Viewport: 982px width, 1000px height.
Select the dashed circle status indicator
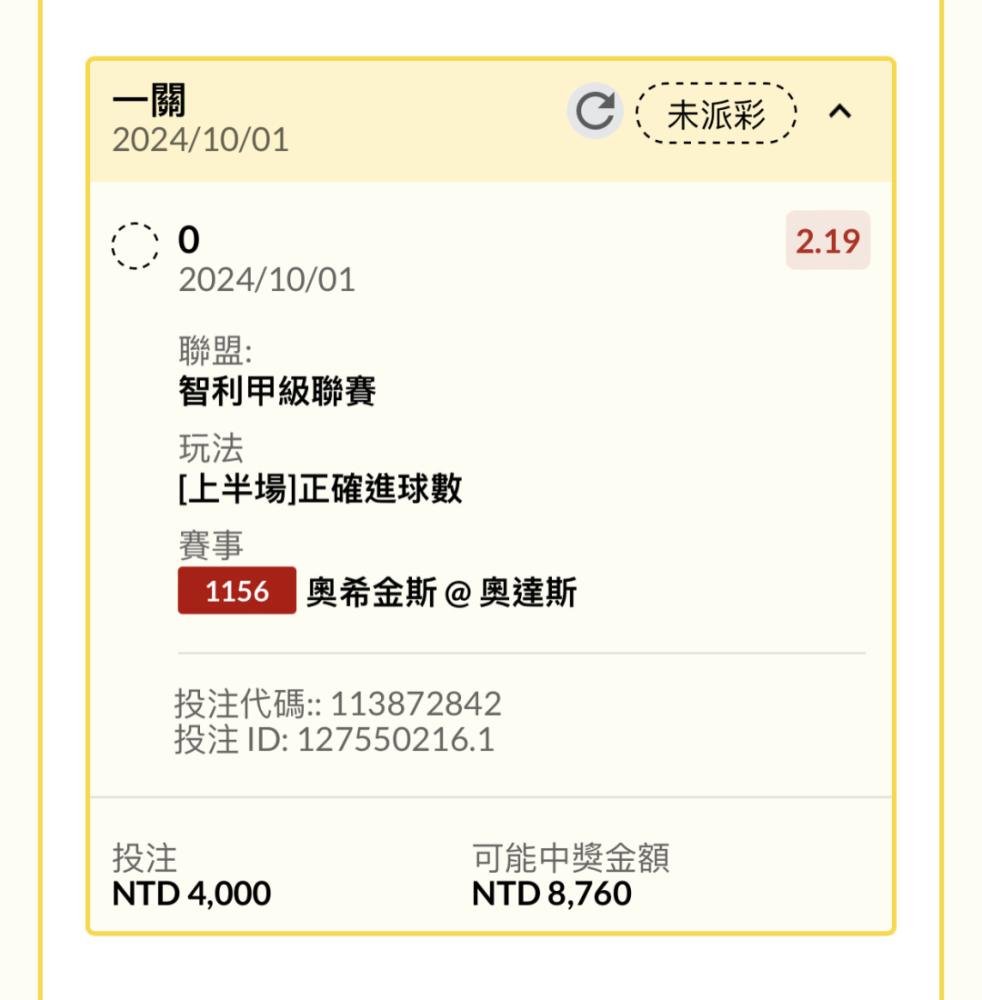(x=135, y=246)
